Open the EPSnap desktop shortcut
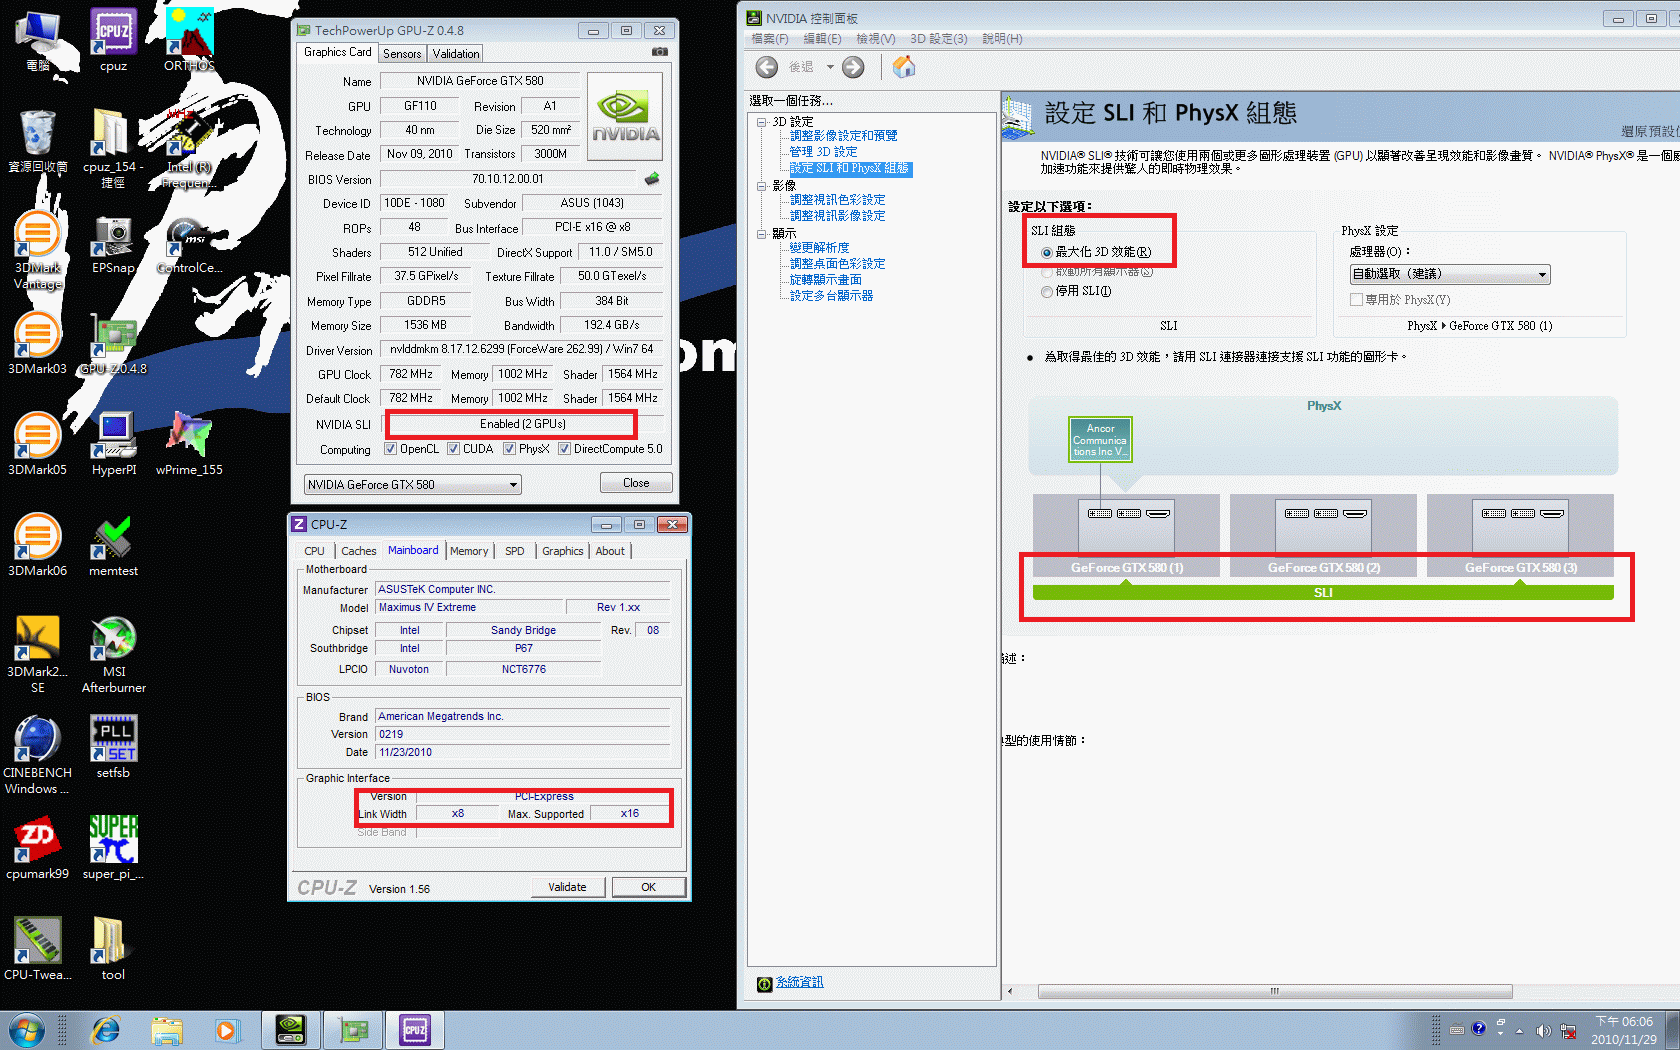1680x1050 pixels. [x=113, y=244]
